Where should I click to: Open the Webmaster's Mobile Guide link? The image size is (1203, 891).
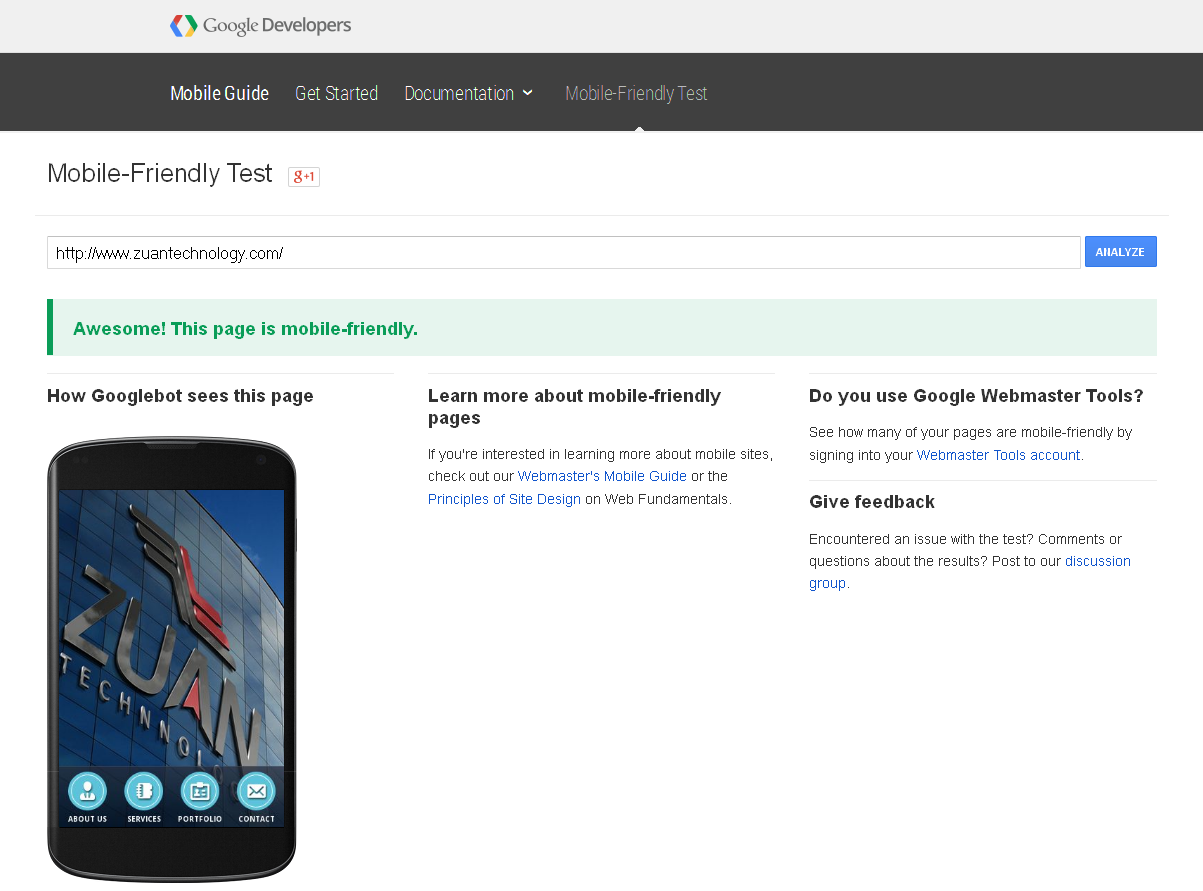(x=602, y=476)
